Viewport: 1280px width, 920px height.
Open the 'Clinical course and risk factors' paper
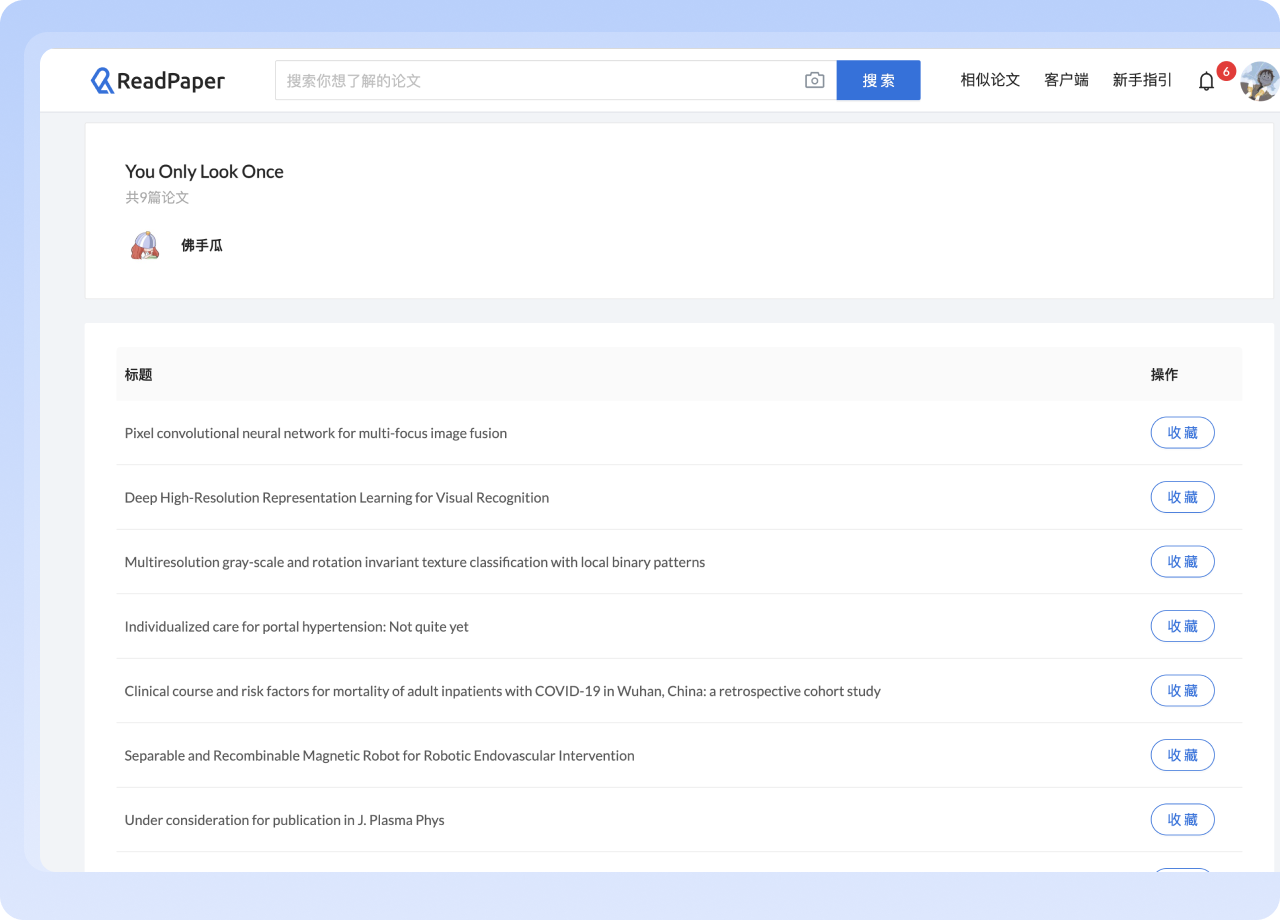(503, 691)
